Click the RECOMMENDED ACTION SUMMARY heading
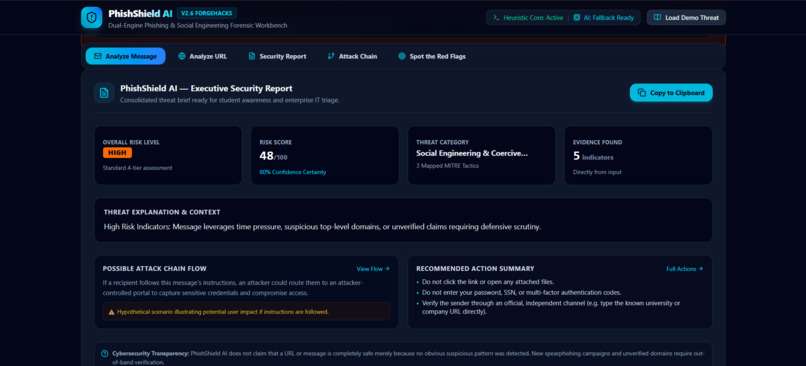The image size is (806, 366). tap(475, 269)
